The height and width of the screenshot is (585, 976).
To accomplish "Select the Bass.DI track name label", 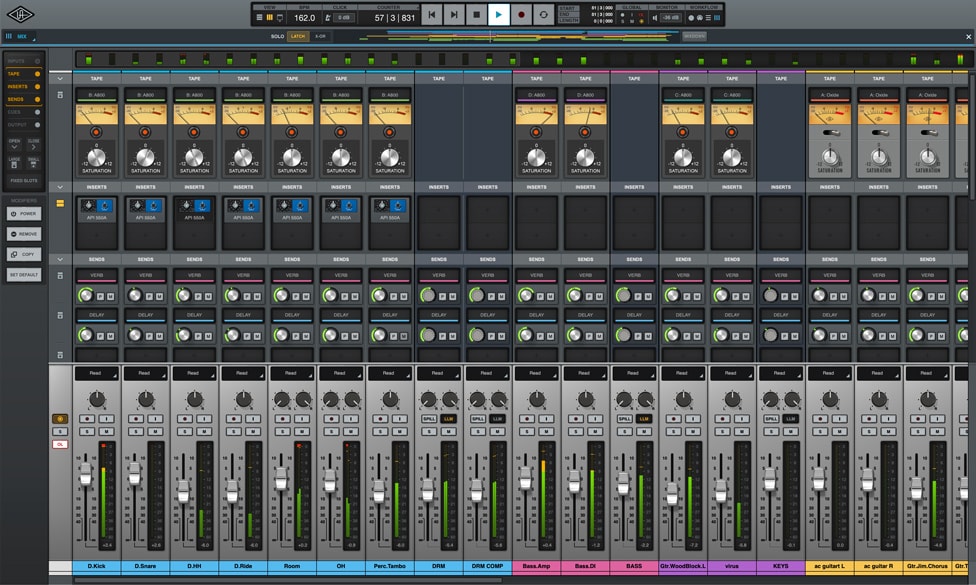I will click(x=585, y=566).
